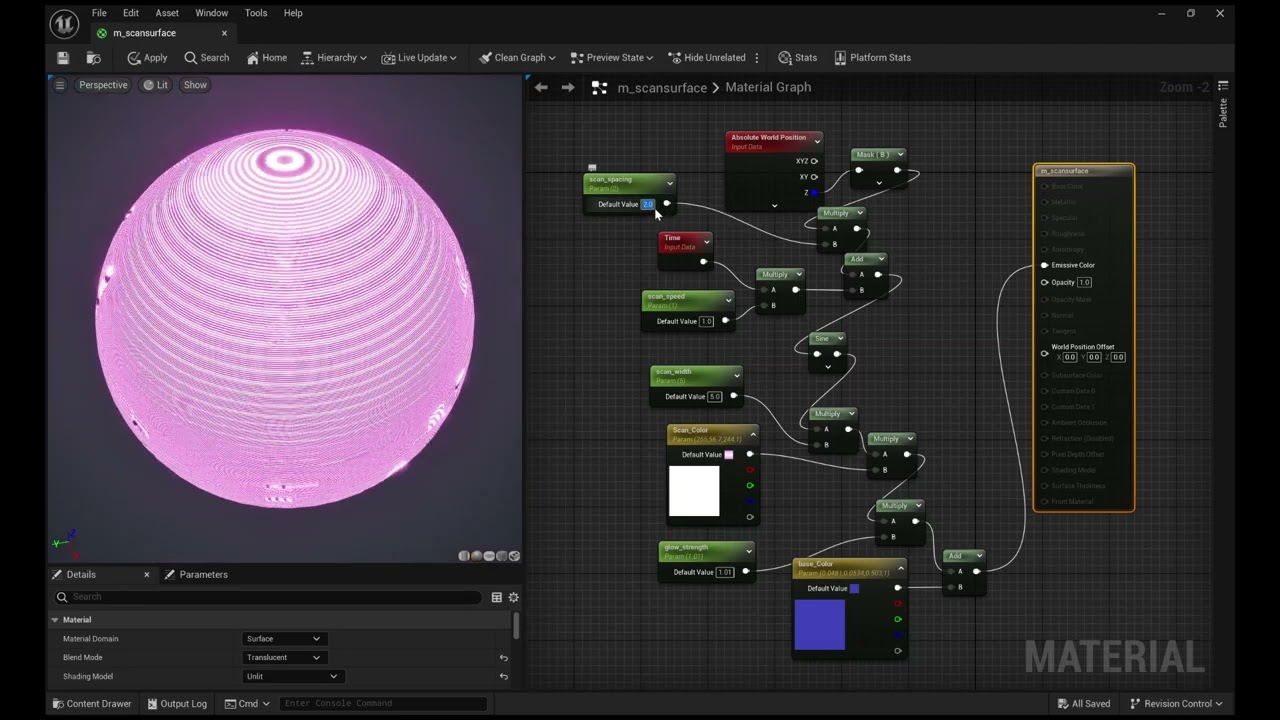Click the graph breadcrumb node icon before m_scansurface
Screen dimensions: 1280x720
599,88
